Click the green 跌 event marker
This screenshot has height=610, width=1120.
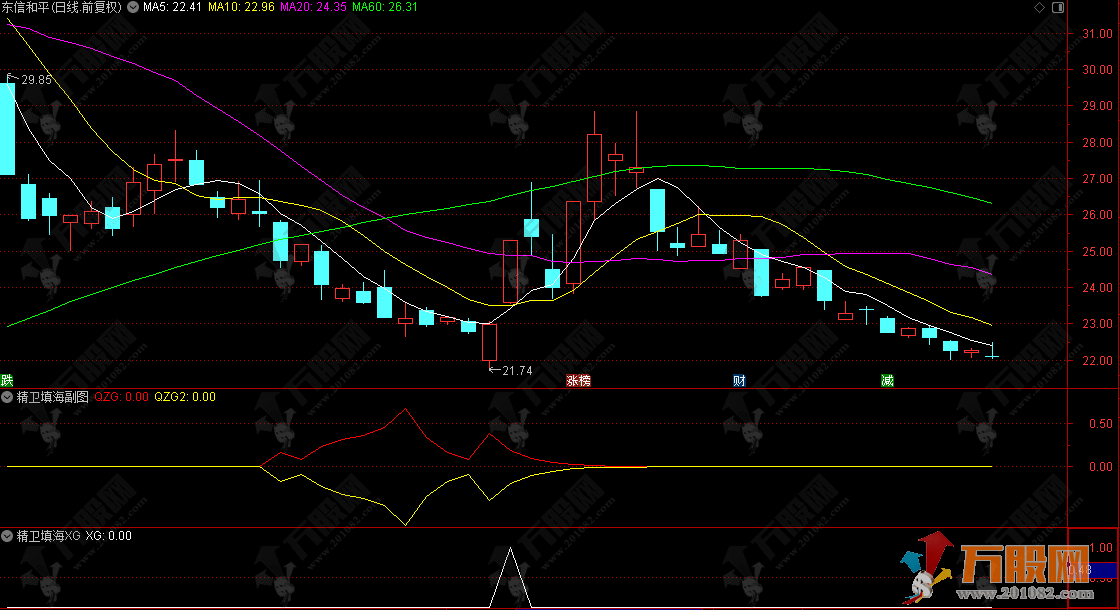pyautogui.click(x=7, y=380)
